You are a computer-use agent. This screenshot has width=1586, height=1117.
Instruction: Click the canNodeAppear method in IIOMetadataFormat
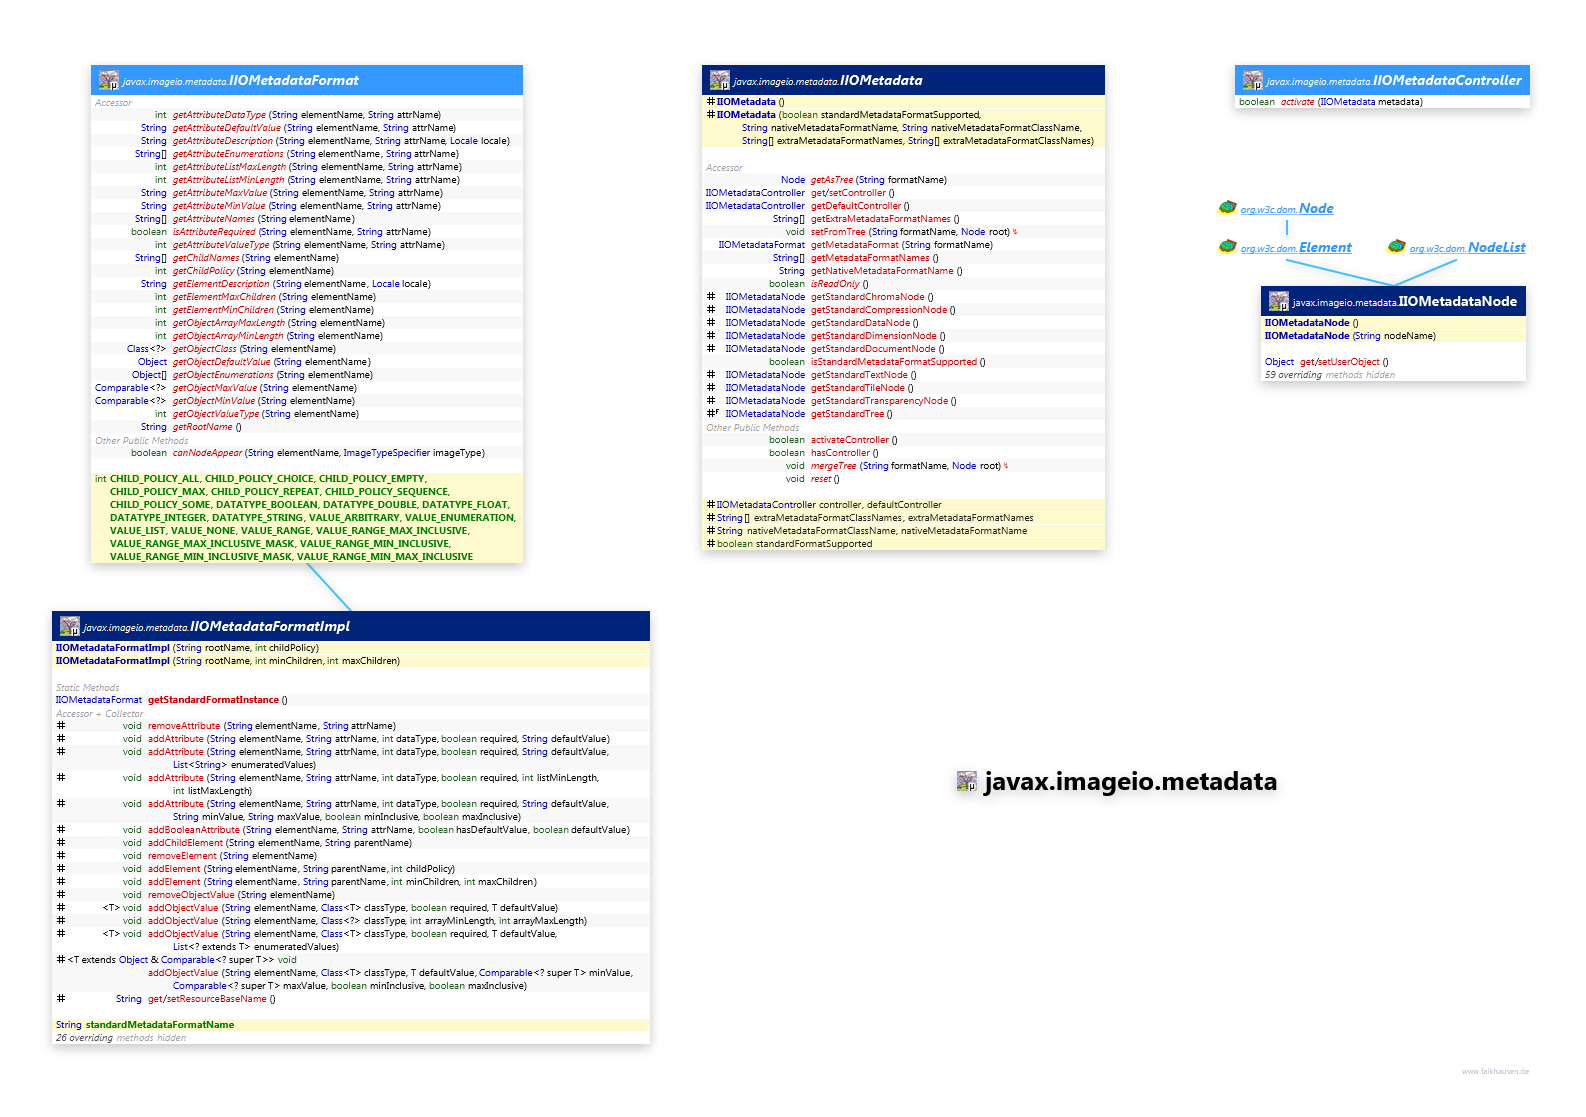pyautogui.click(x=207, y=453)
